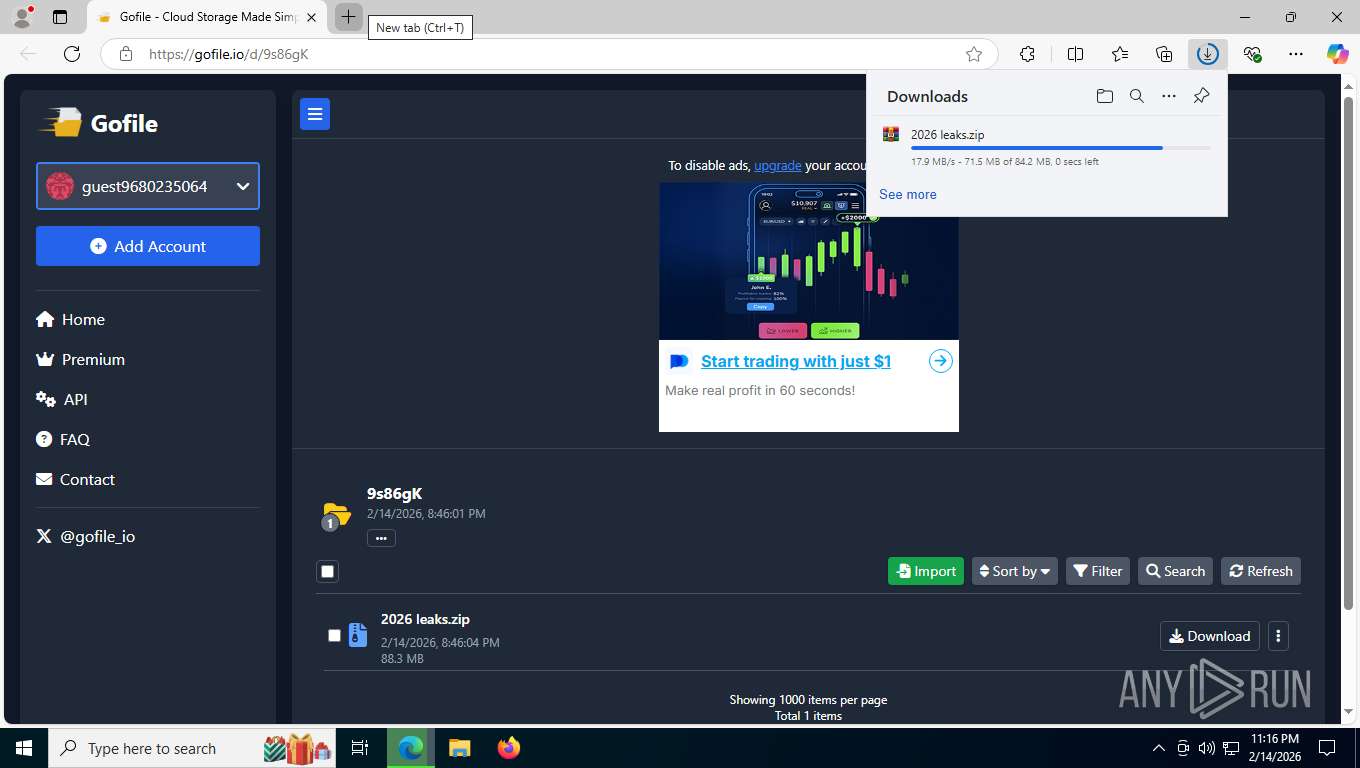Image resolution: width=1360 pixels, height=768 pixels.
Task: Click 2026 leaks.zip in Downloads panel
Action: 948,135
